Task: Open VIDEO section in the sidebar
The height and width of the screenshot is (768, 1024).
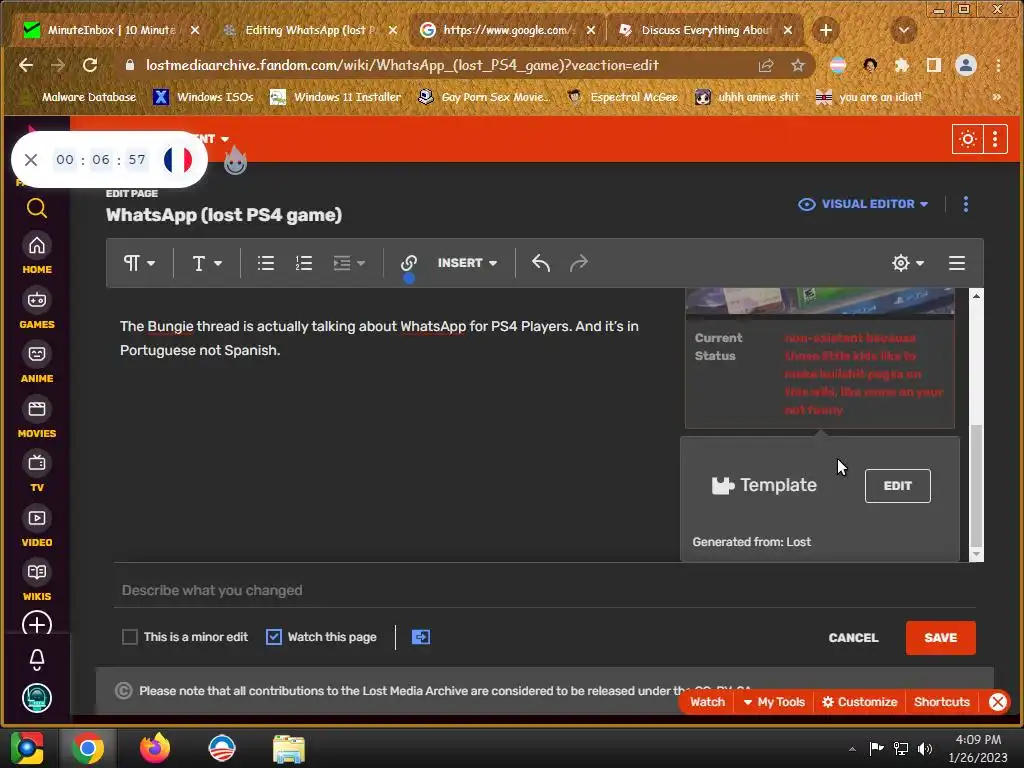Action: 37,527
